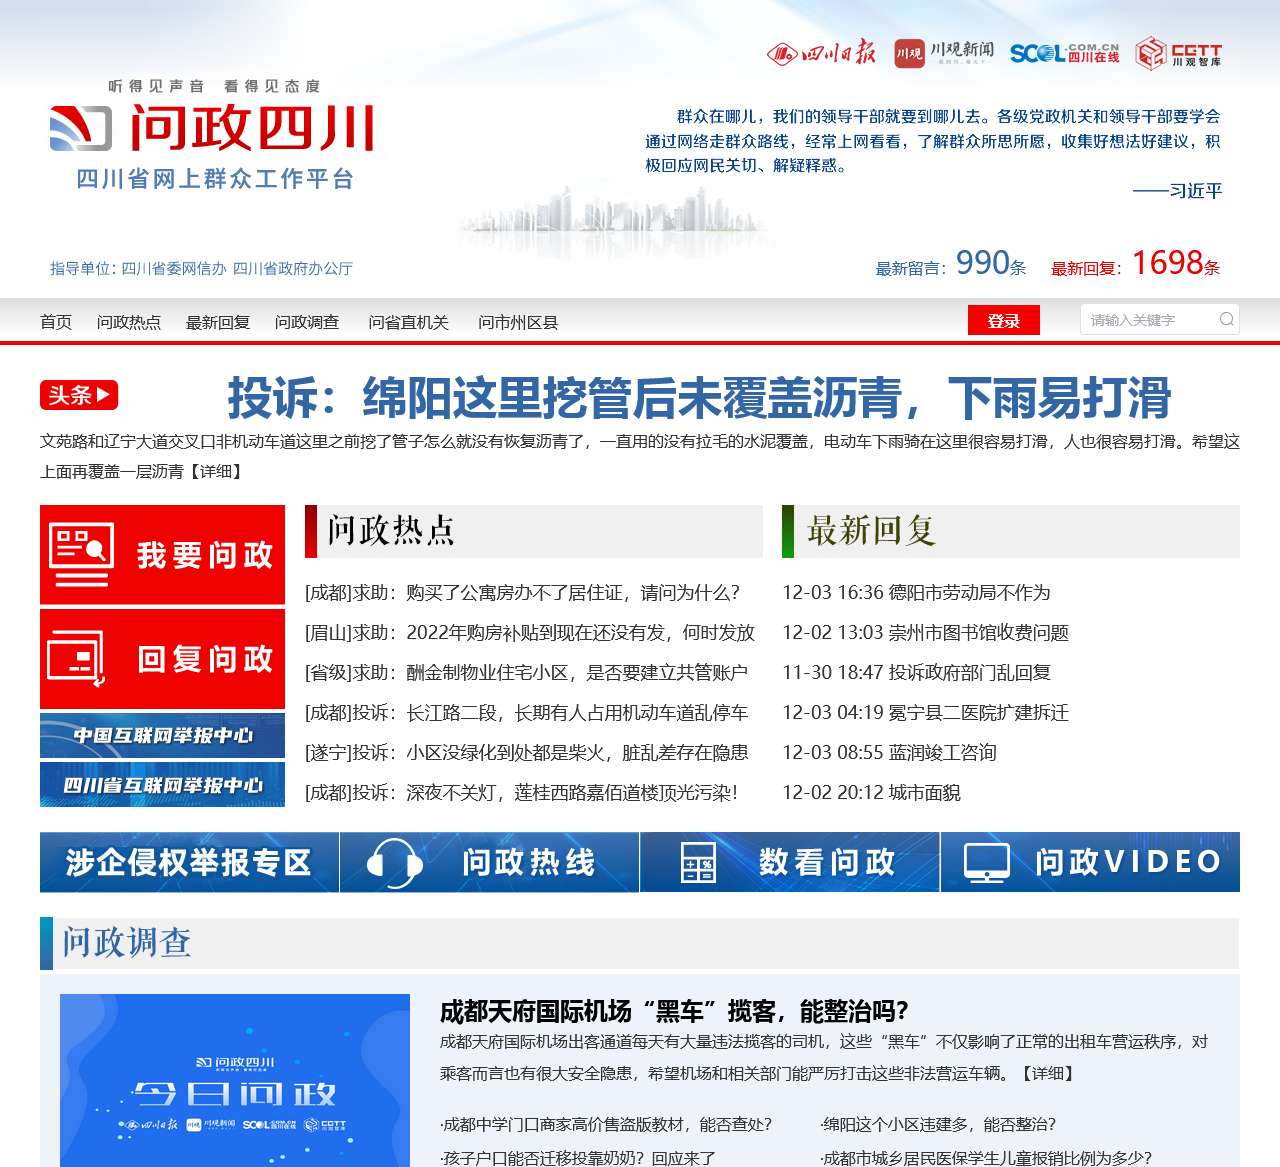Click the 四川日报 logo in the header
The image size is (1280, 1167).
click(x=823, y=52)
